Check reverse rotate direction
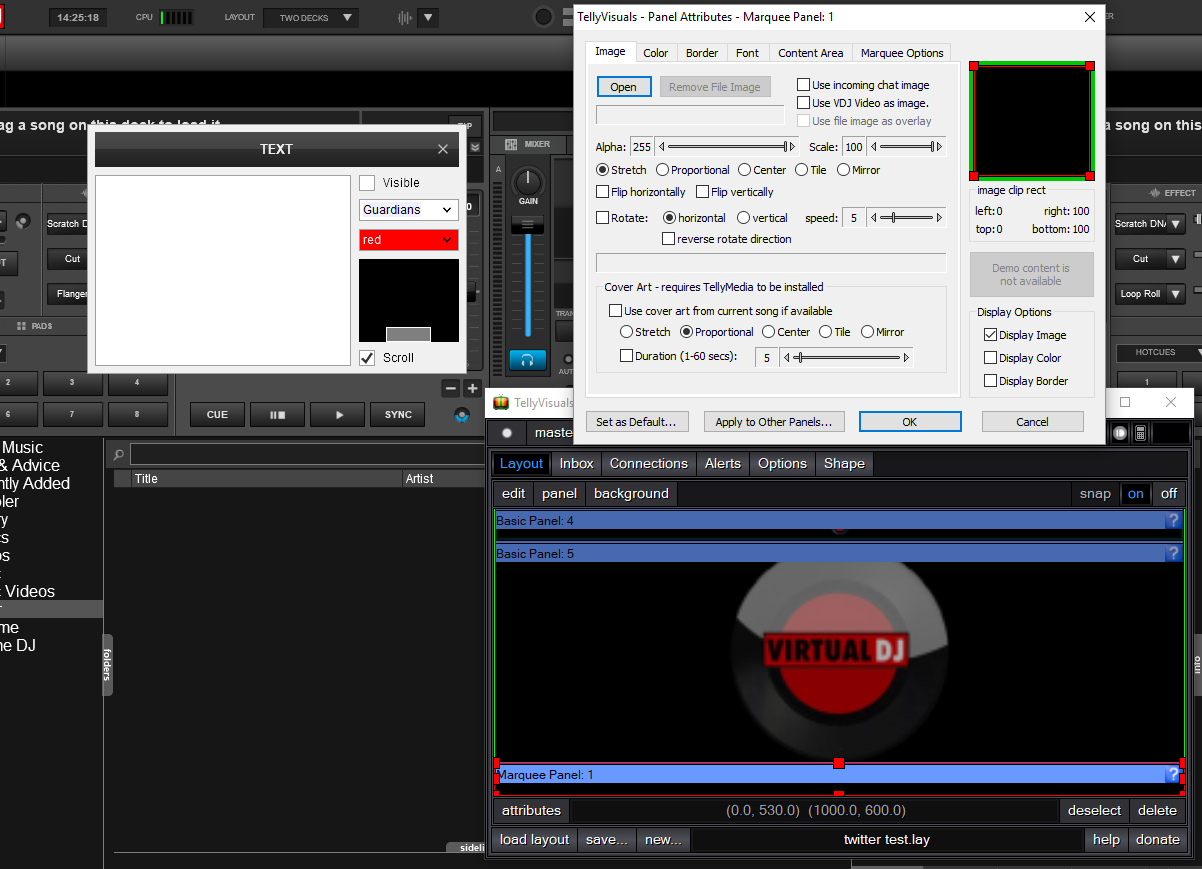This screenshot has height=869, width=1202. pos(668,239)
